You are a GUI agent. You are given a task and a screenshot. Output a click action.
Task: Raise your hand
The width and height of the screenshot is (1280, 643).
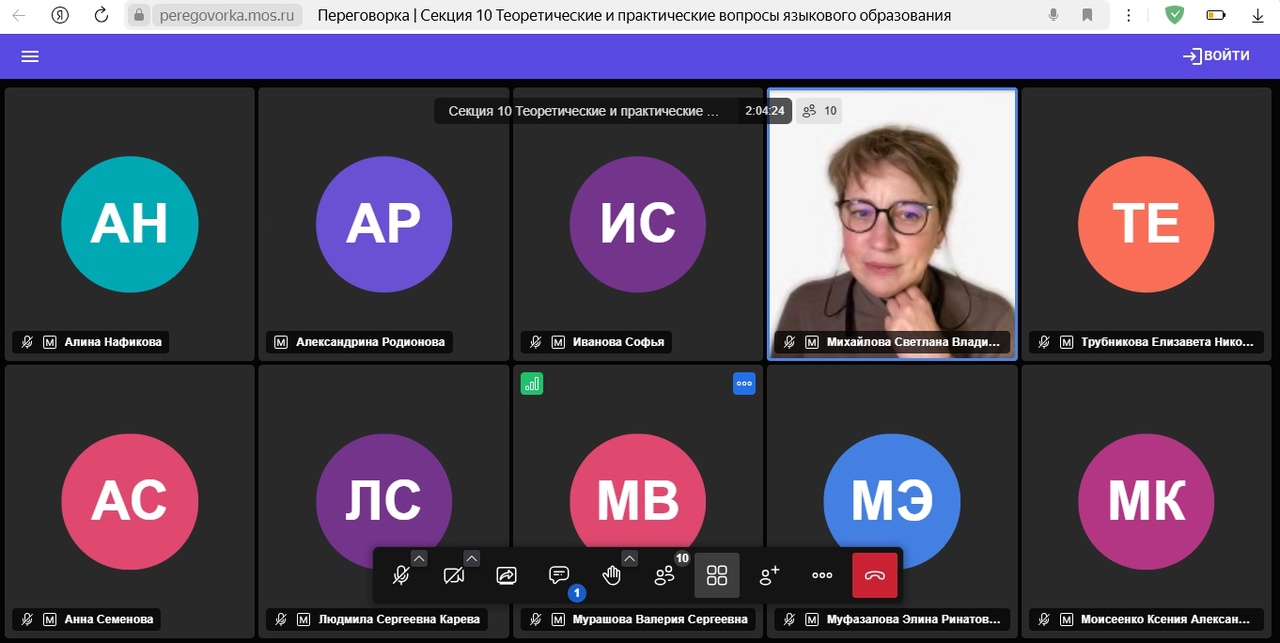pyautogui.click(x=611, y=576)
